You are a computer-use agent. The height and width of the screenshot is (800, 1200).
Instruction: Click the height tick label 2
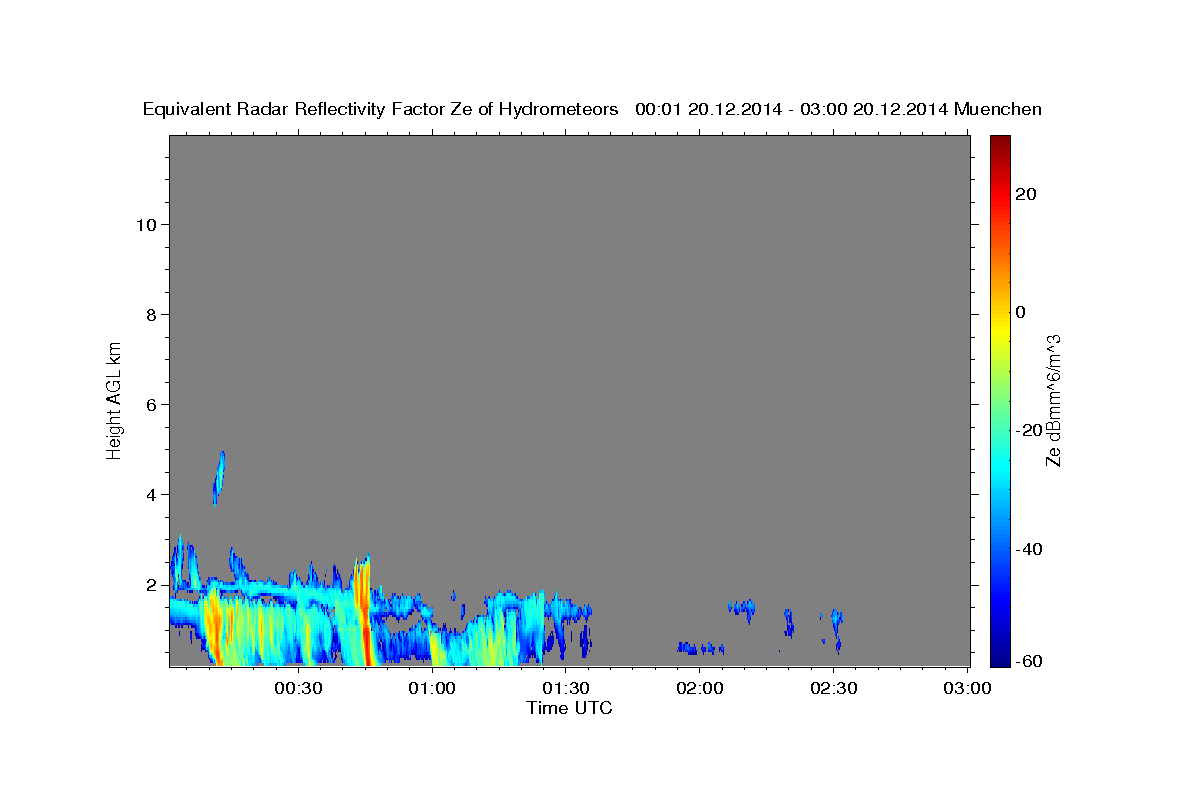tap(151, 585)
